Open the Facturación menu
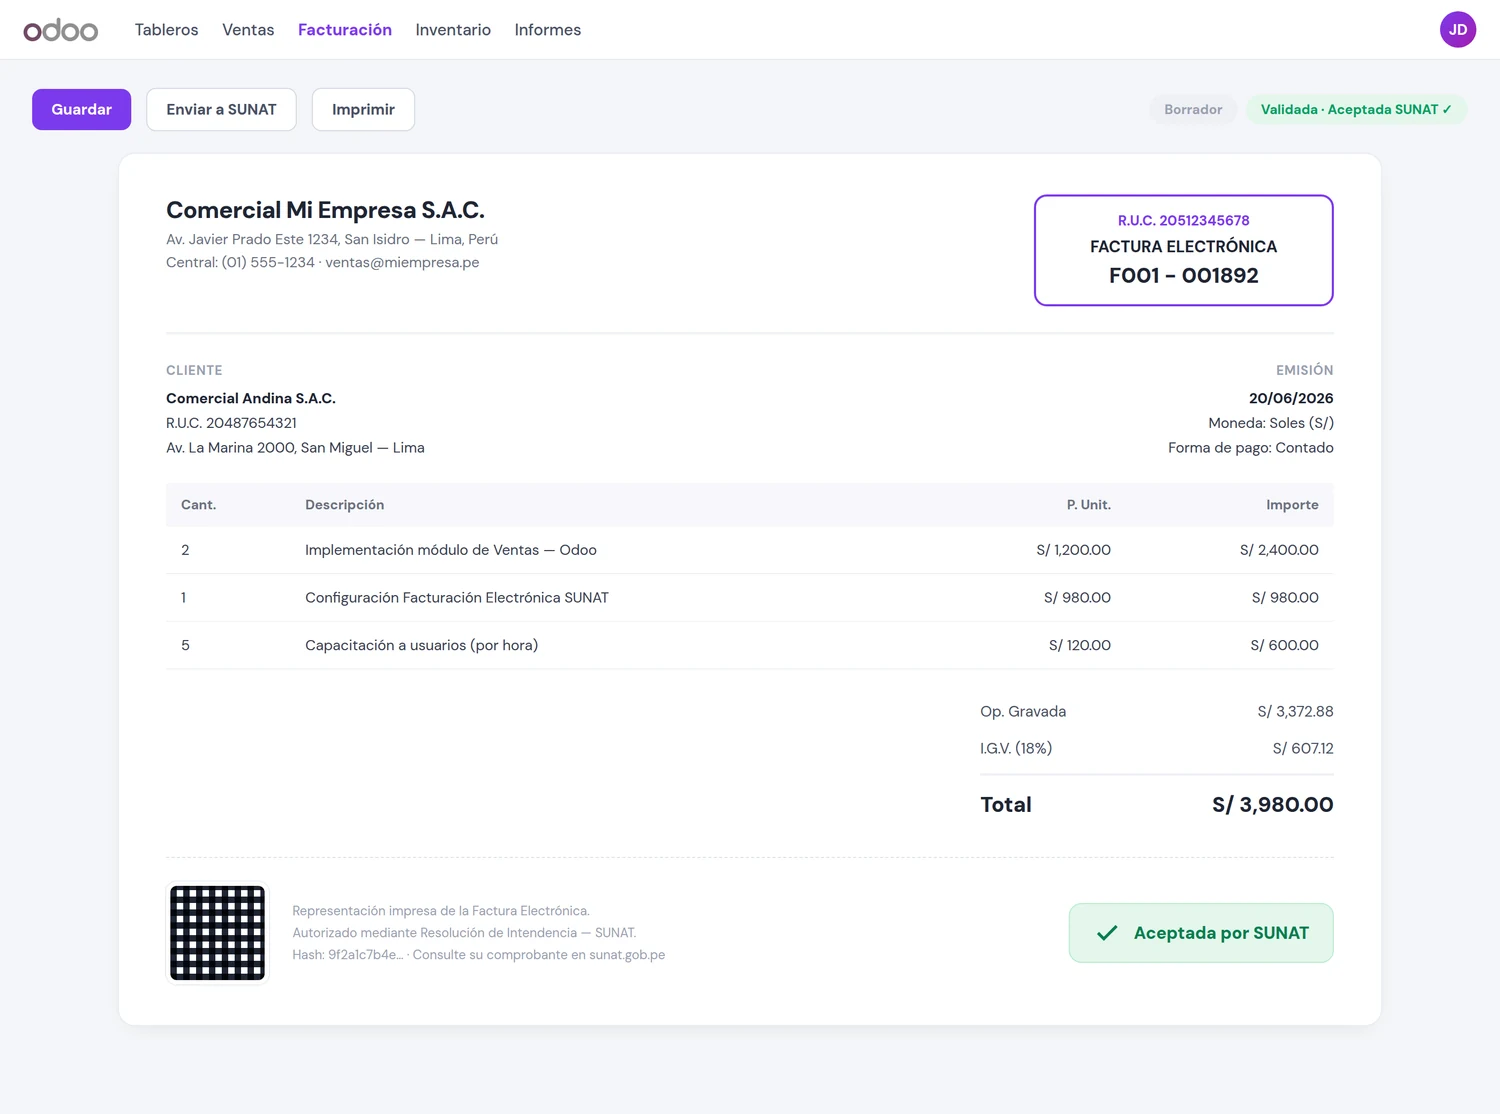 345,30
